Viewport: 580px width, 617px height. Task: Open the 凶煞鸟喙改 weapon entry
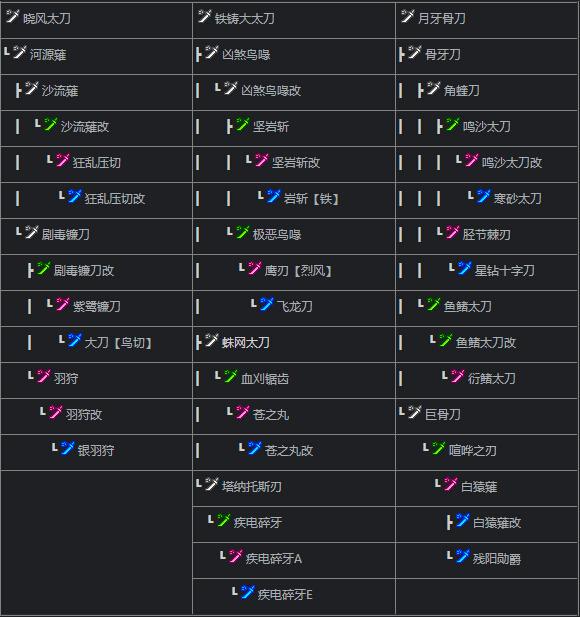coord(271,91)
